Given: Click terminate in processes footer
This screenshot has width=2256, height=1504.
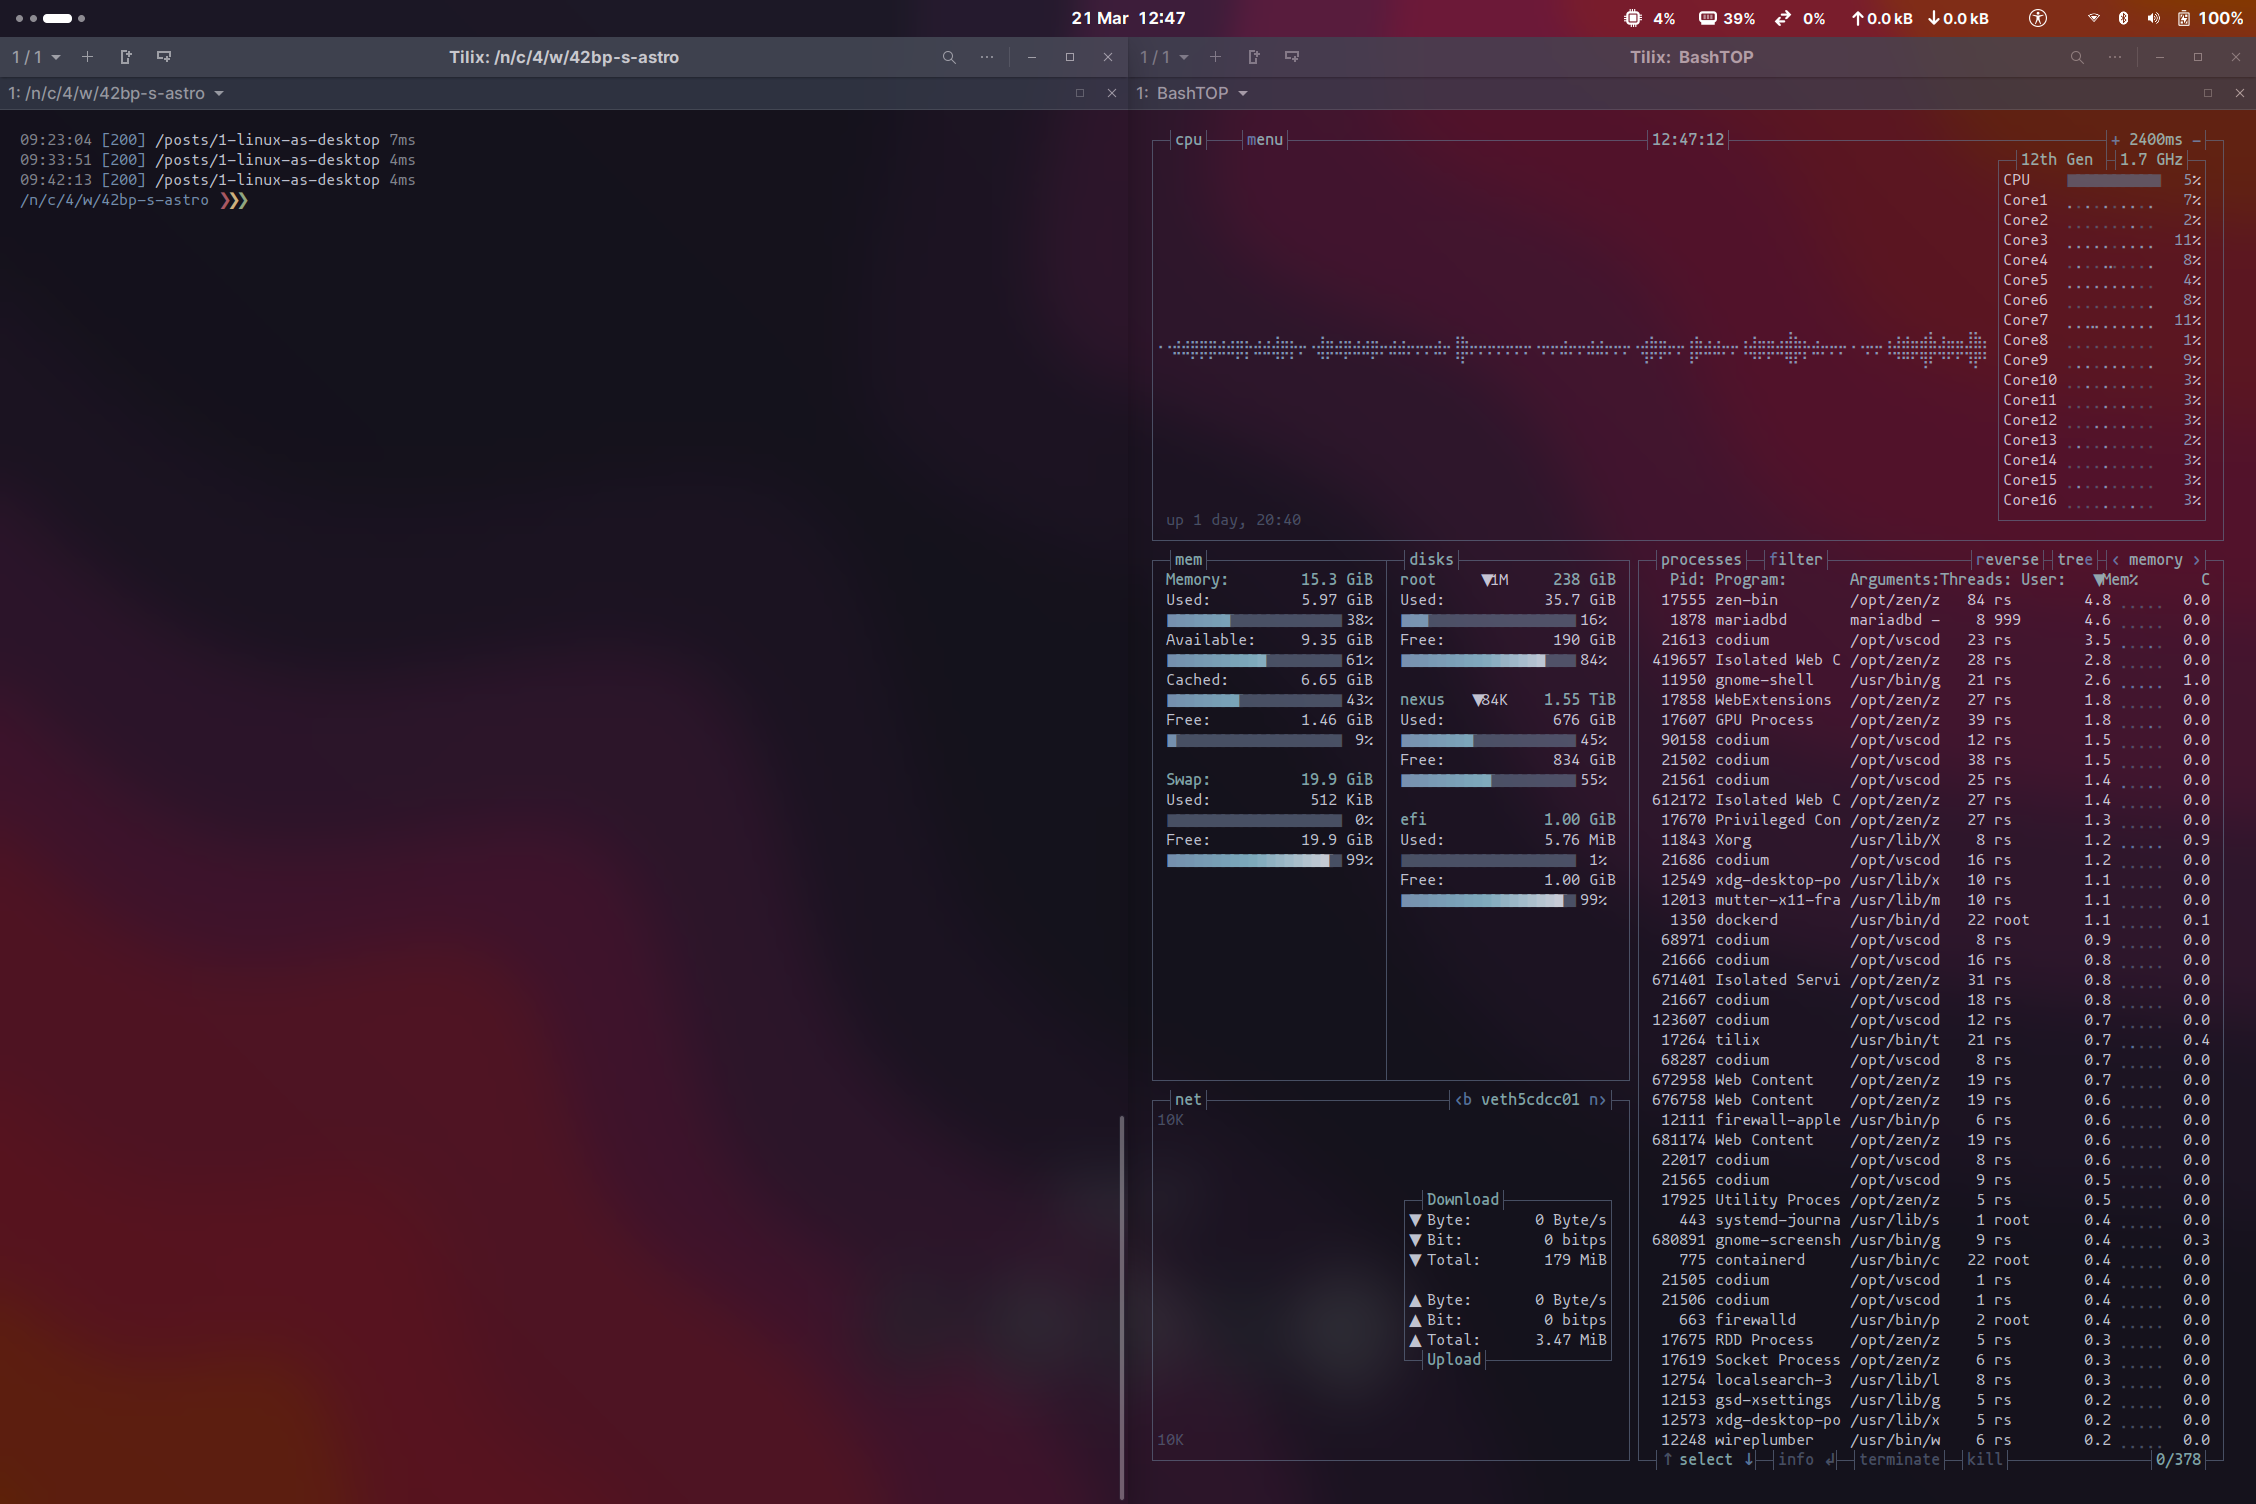Looking at the screenshot, I should (1899, 1460).
